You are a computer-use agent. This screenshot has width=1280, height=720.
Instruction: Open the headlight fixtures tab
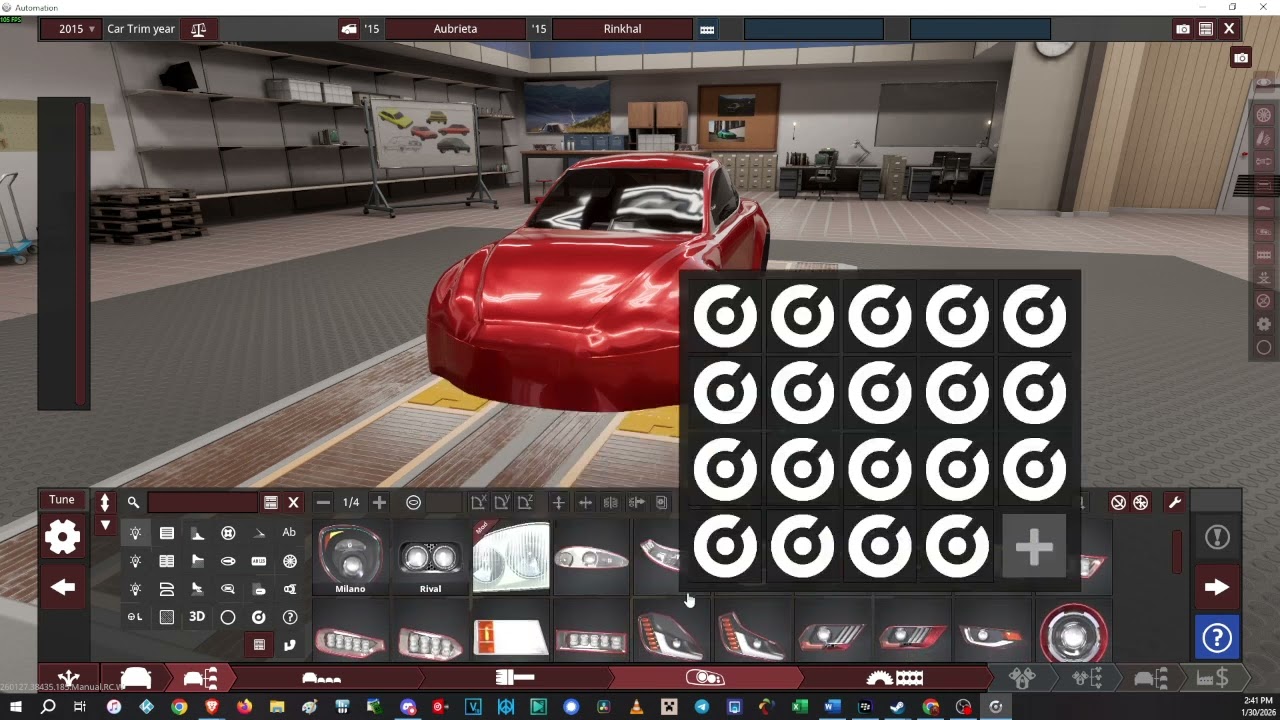pyautogui.click(x=705, y=678)
